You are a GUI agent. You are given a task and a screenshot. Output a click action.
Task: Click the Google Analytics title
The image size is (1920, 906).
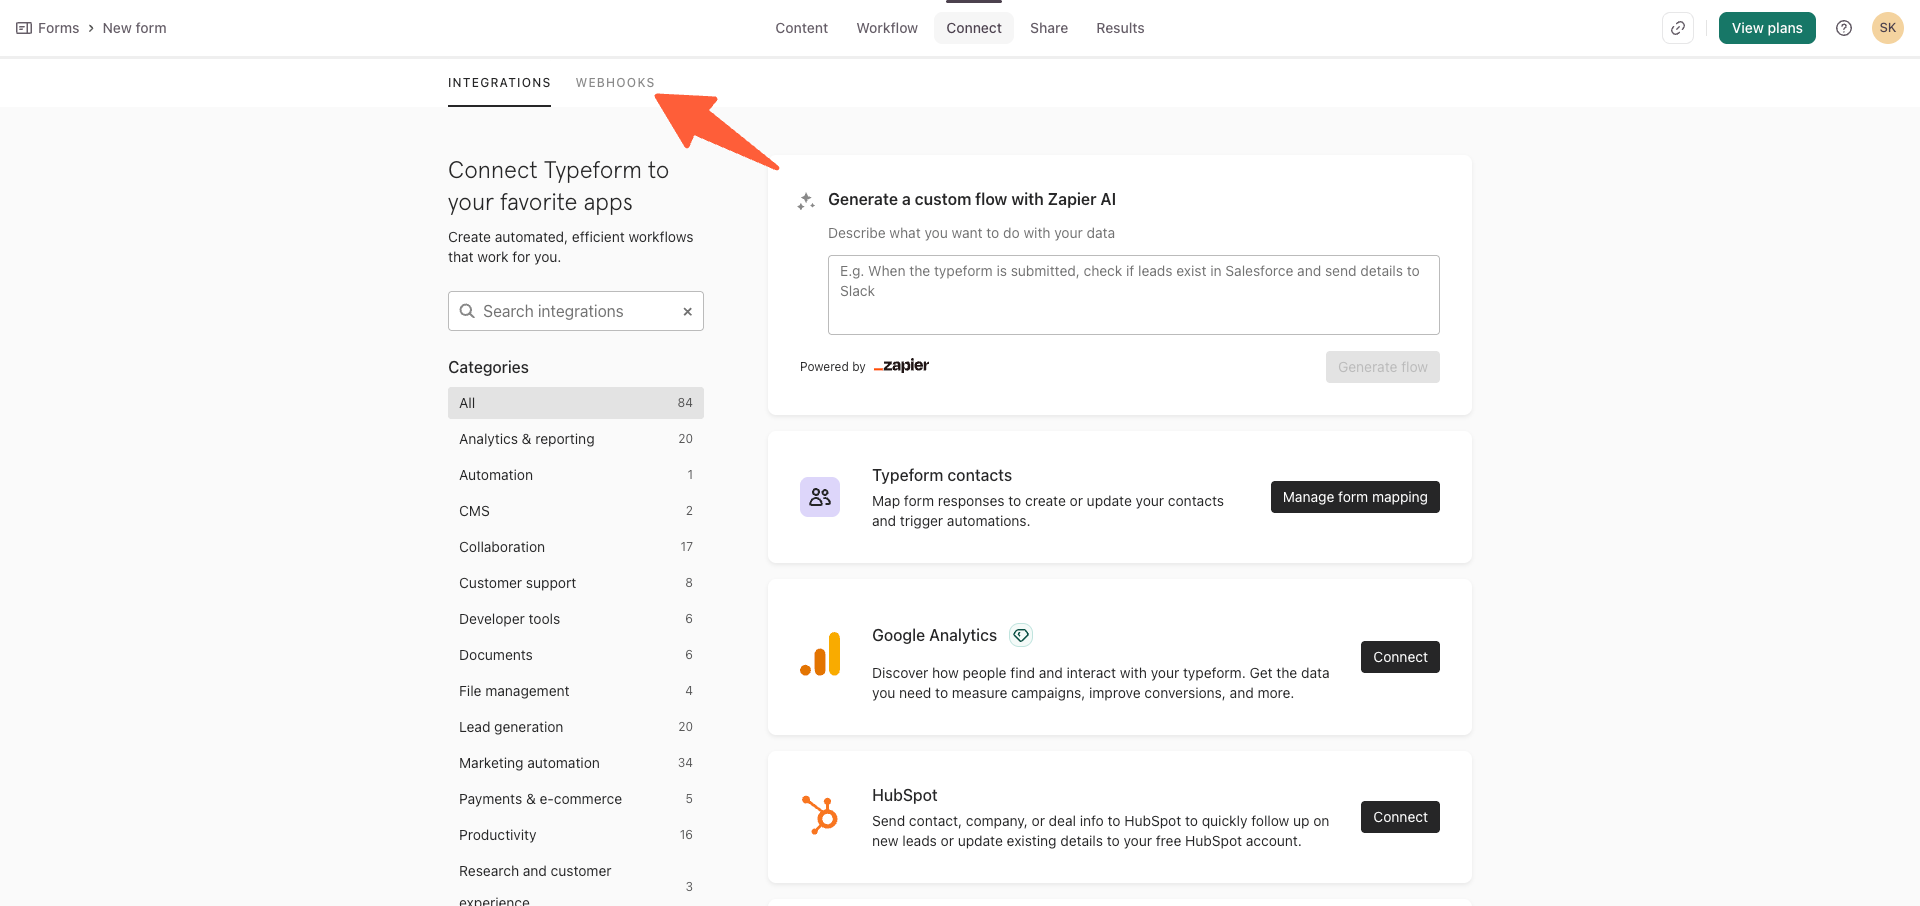934,635
